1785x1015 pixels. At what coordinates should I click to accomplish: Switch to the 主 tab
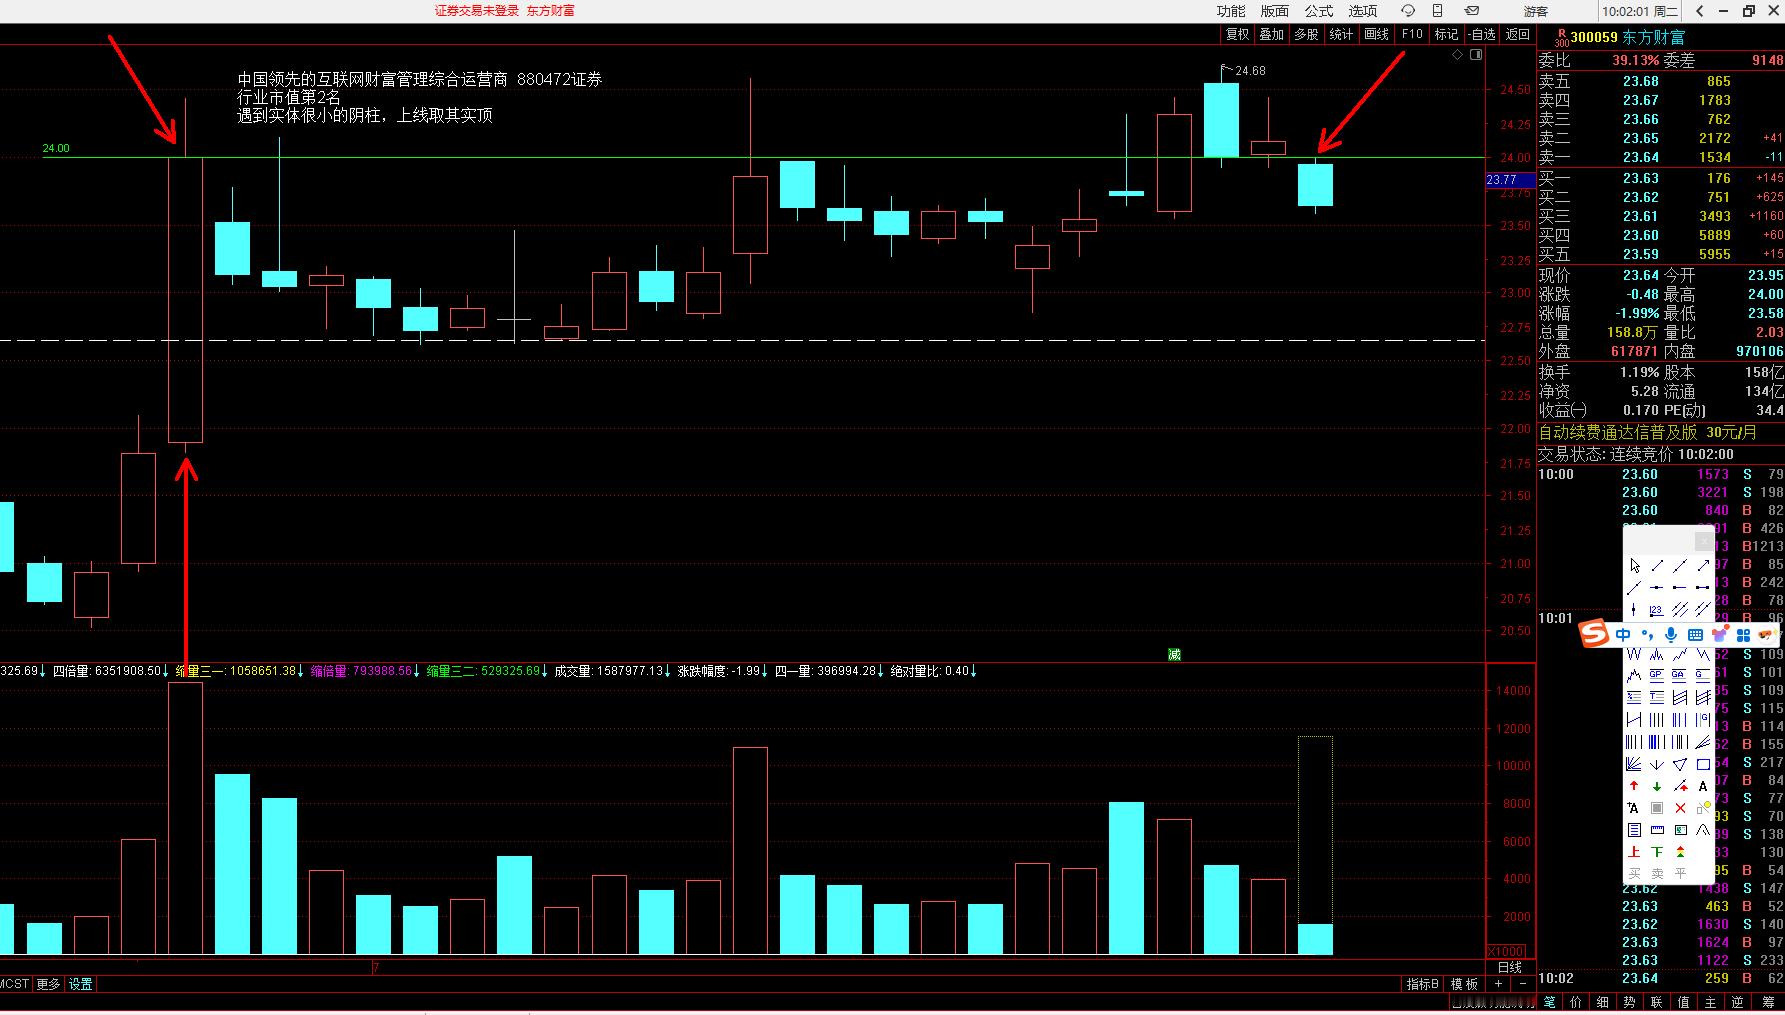pyautogui.click(x=1710, y=1002)
